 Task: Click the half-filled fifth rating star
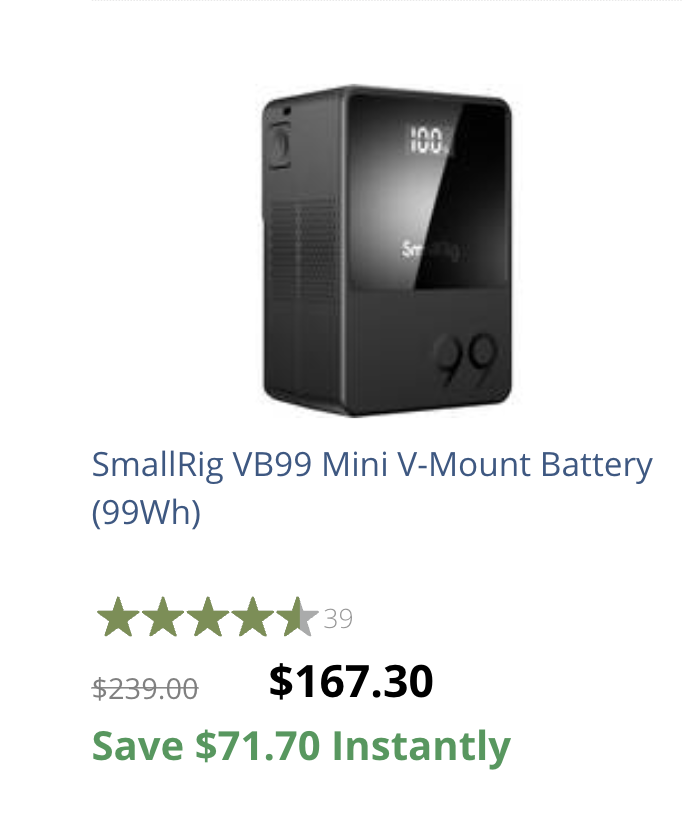(297, 618)
